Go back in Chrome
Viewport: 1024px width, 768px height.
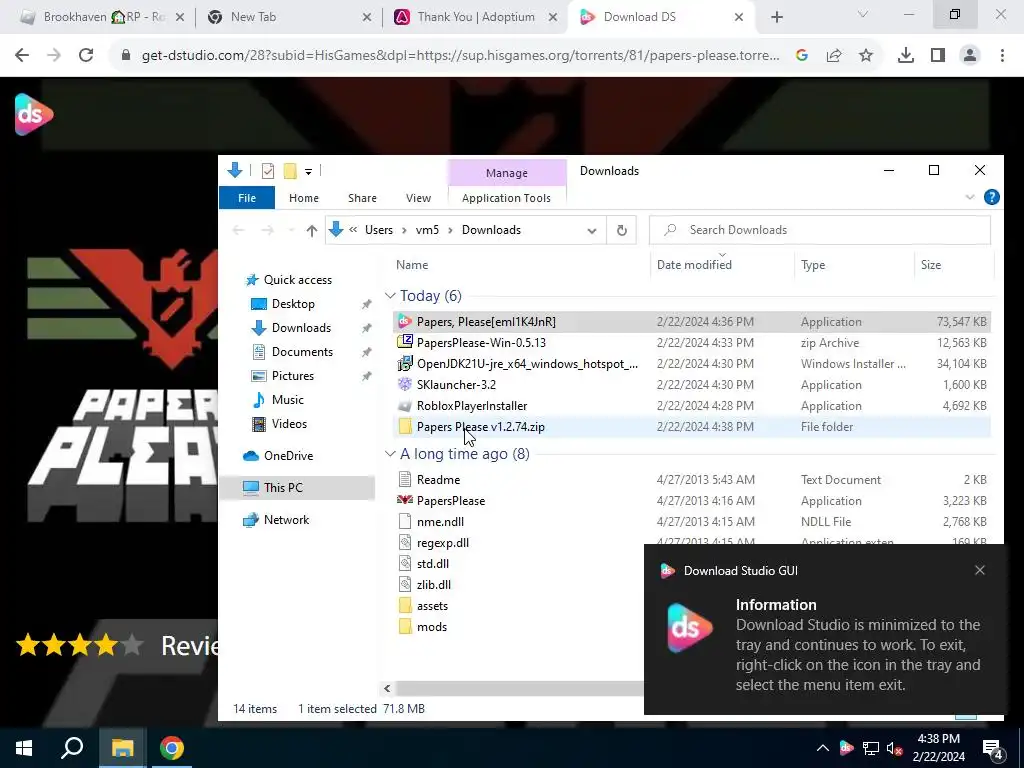(x=22, y=56)
